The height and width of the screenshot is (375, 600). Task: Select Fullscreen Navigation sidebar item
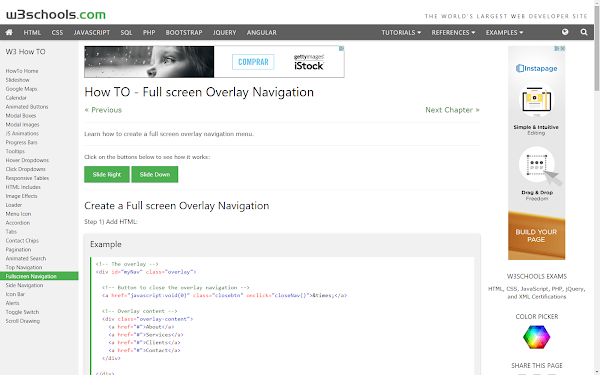pyautogui.click(x=39, y=276)
